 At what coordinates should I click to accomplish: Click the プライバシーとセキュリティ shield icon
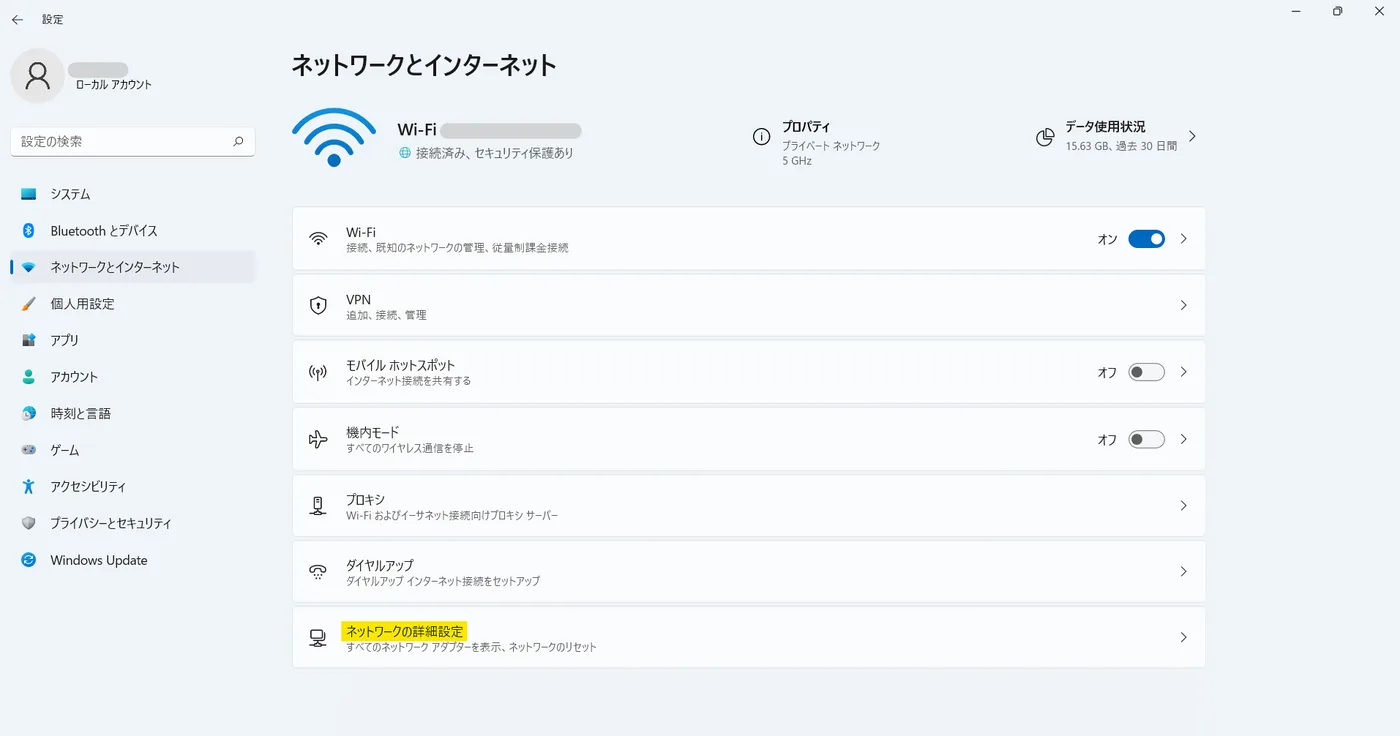click(x=29, y=523)
